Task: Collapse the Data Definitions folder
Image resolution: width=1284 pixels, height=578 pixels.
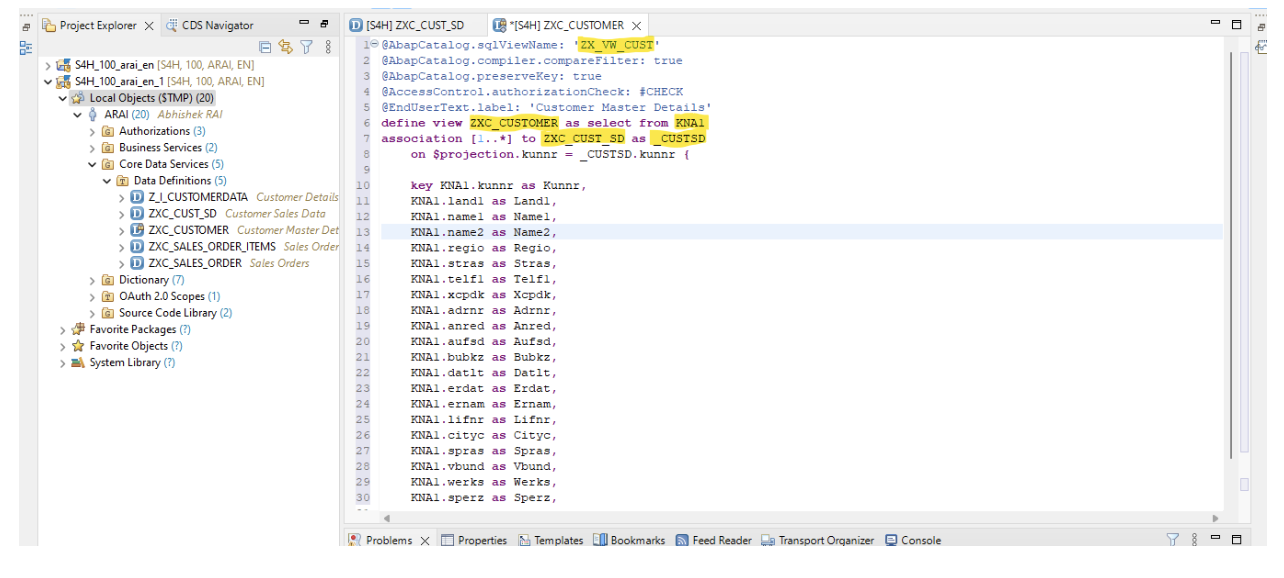Action: tap(107, 181)
